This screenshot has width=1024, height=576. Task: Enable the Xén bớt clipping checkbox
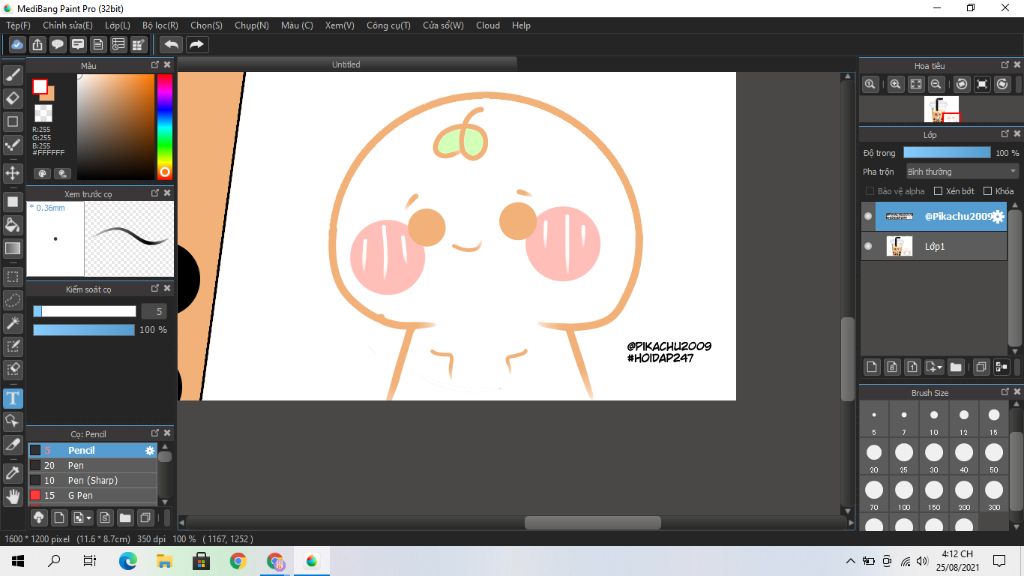click(938, 191)
